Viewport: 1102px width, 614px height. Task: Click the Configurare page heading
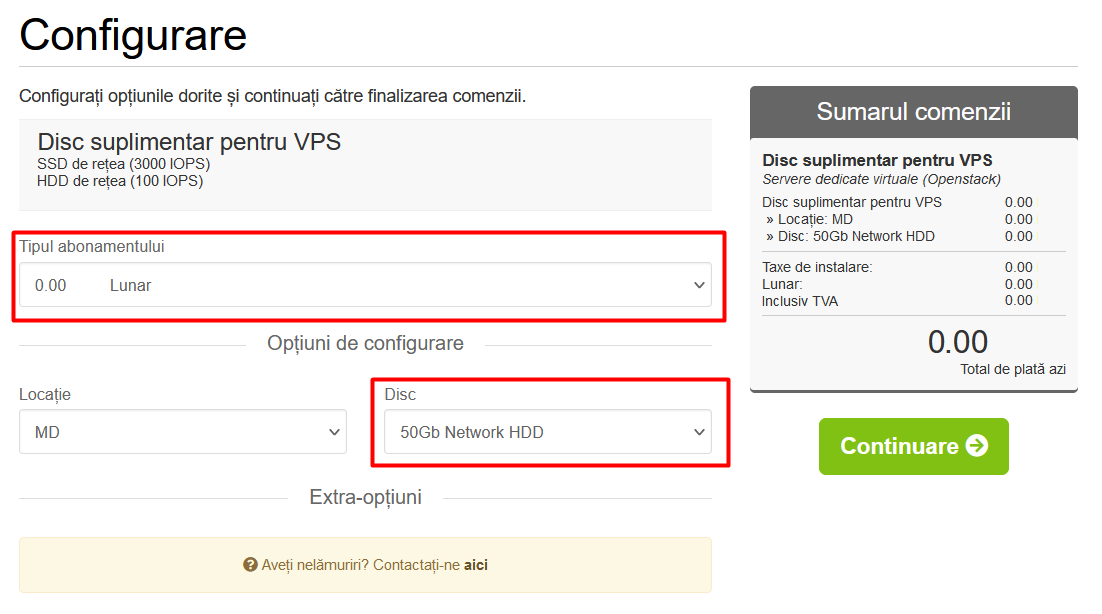[133, 35]
